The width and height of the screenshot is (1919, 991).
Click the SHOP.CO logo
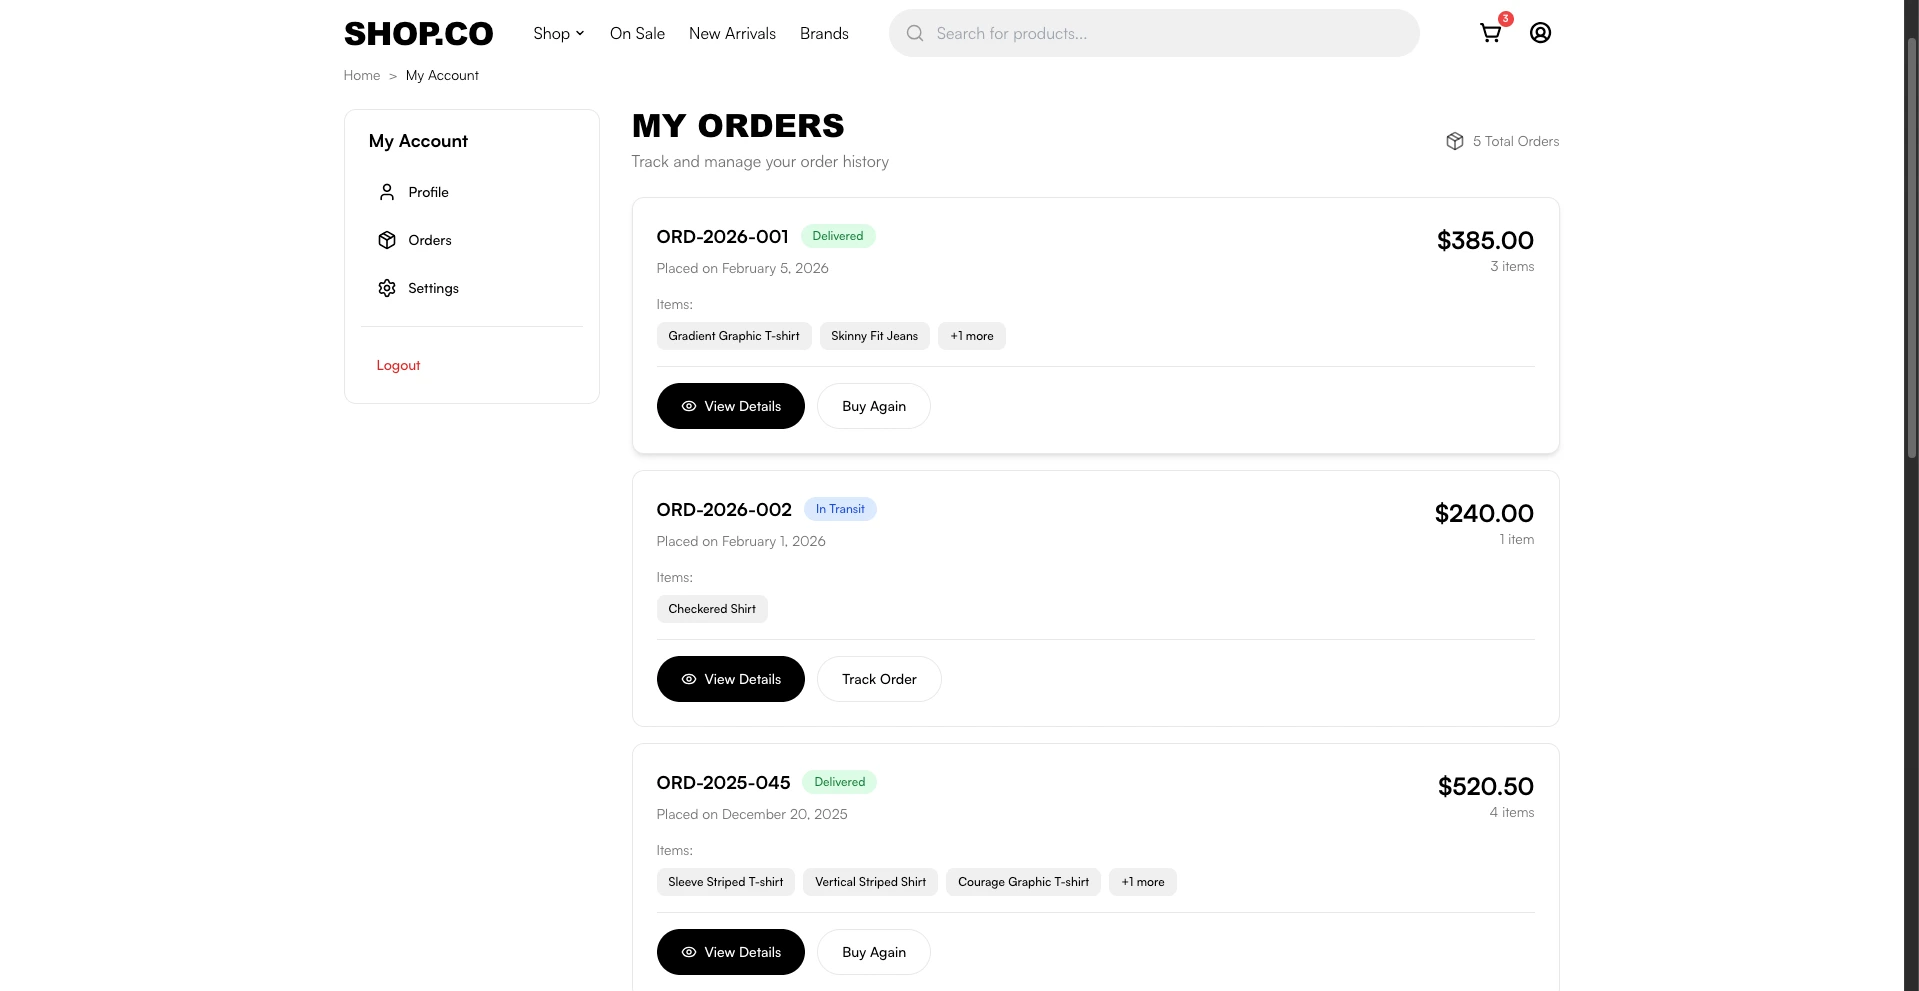tap(418, 34)
